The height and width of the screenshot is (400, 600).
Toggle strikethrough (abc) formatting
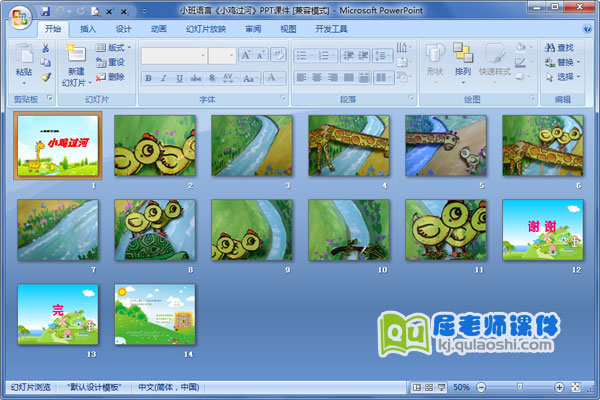tap(196, 78)
